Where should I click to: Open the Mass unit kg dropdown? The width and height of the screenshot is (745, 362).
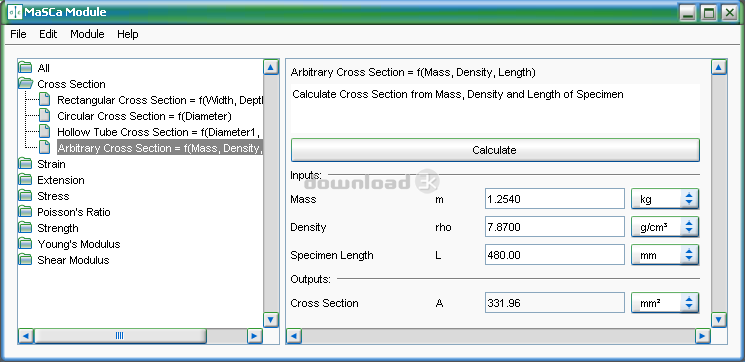click(x=665, y=199)
